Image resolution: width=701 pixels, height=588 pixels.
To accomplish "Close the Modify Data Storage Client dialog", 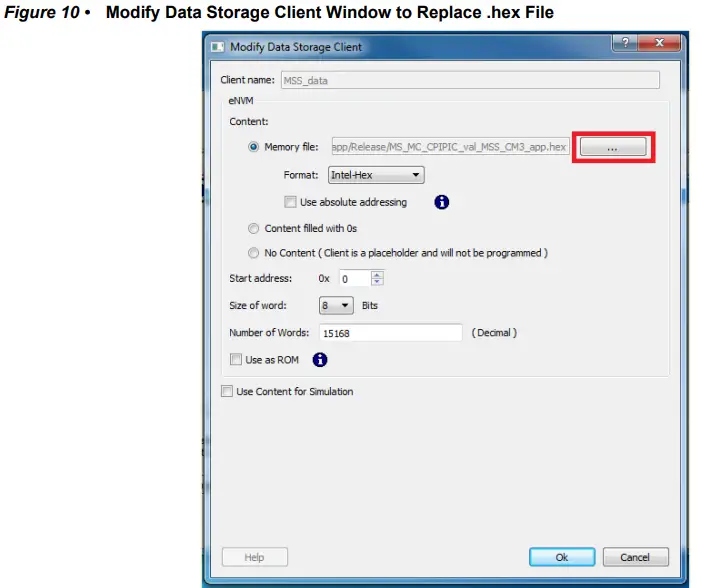I will [x=659, y=43].
